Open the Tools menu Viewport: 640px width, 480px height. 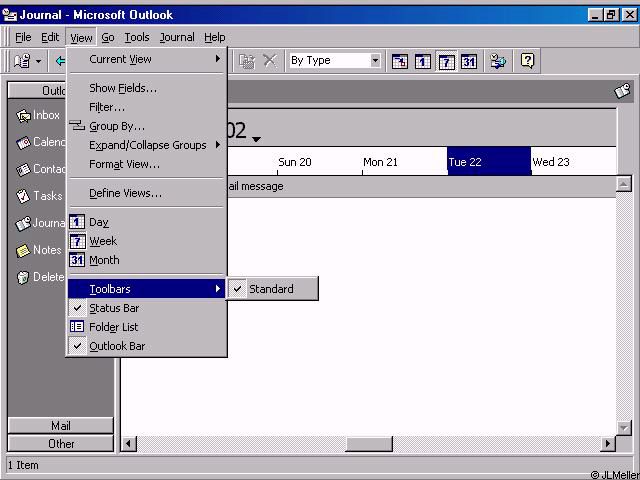click(x=137, y=38)
